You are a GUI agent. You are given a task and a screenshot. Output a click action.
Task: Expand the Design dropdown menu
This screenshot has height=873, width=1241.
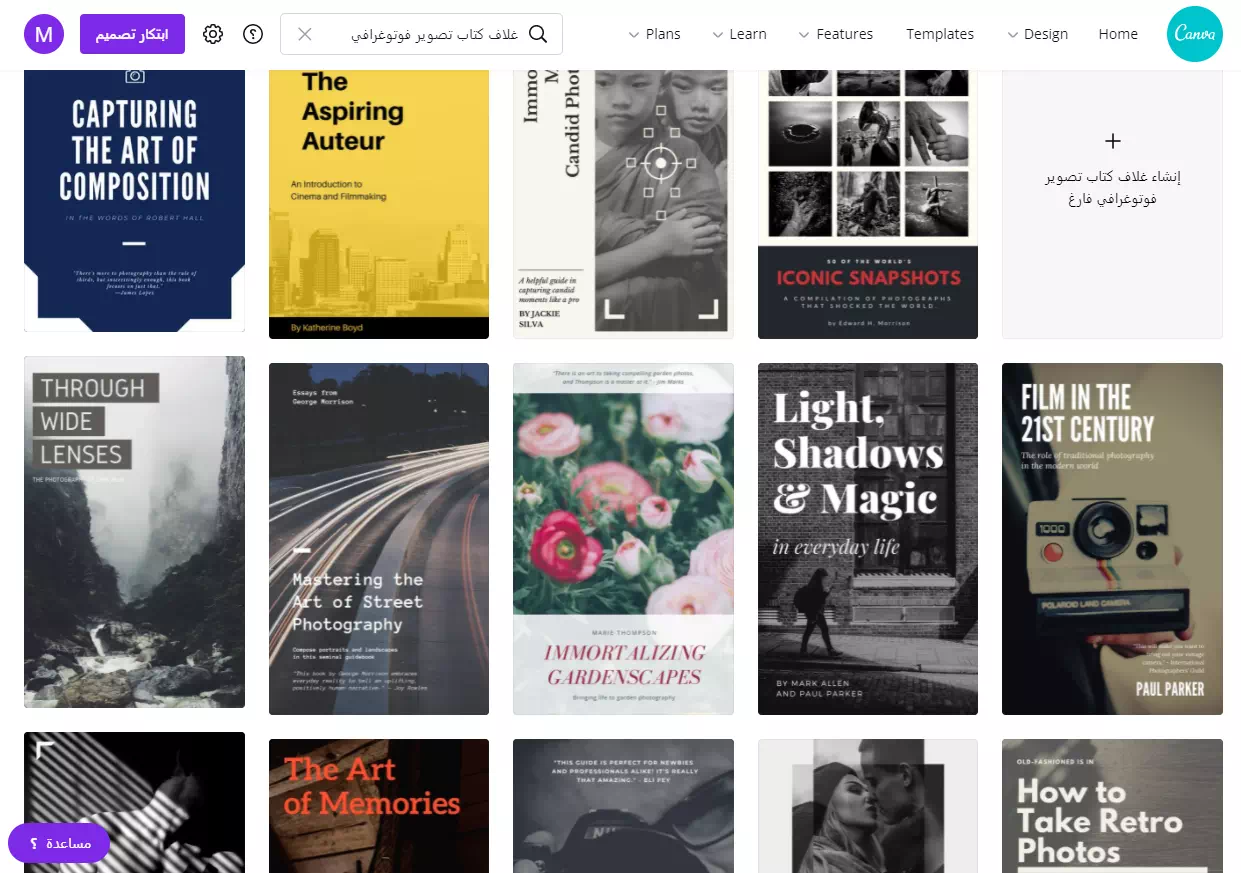(1036, 34)
